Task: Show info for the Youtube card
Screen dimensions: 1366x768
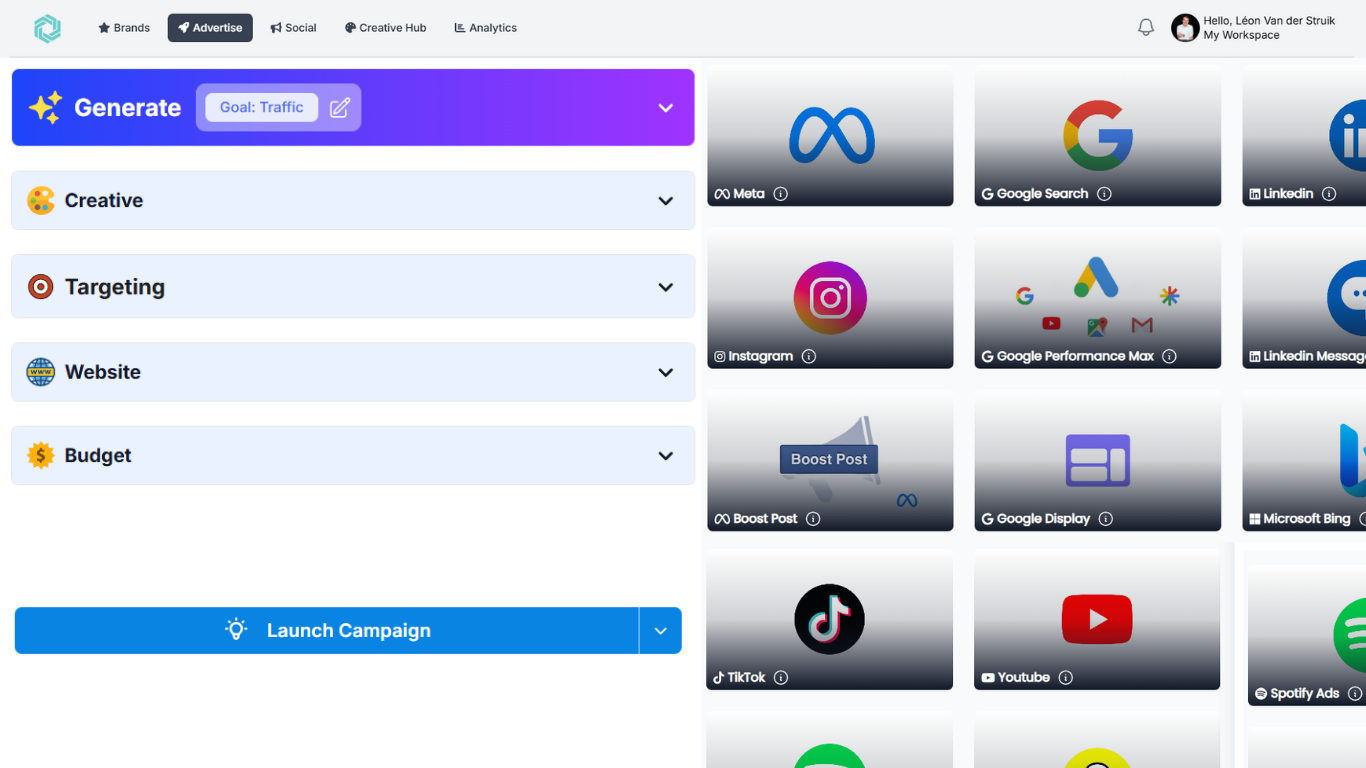Action: pyautogui.click(x=1066, y=678)
